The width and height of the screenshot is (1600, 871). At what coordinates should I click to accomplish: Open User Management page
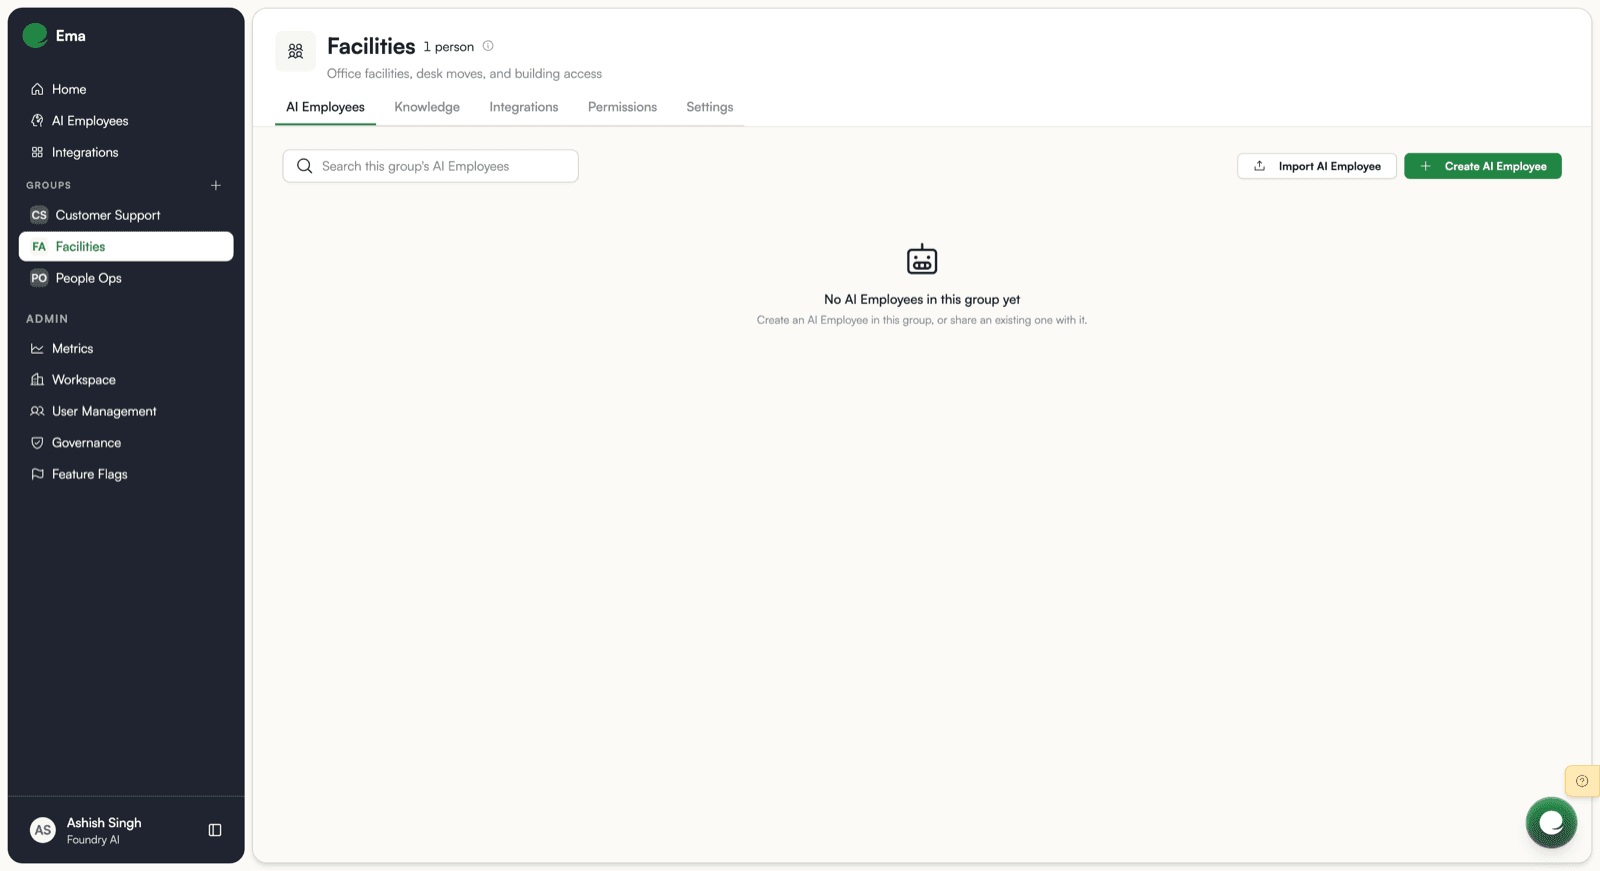point(126,411)
